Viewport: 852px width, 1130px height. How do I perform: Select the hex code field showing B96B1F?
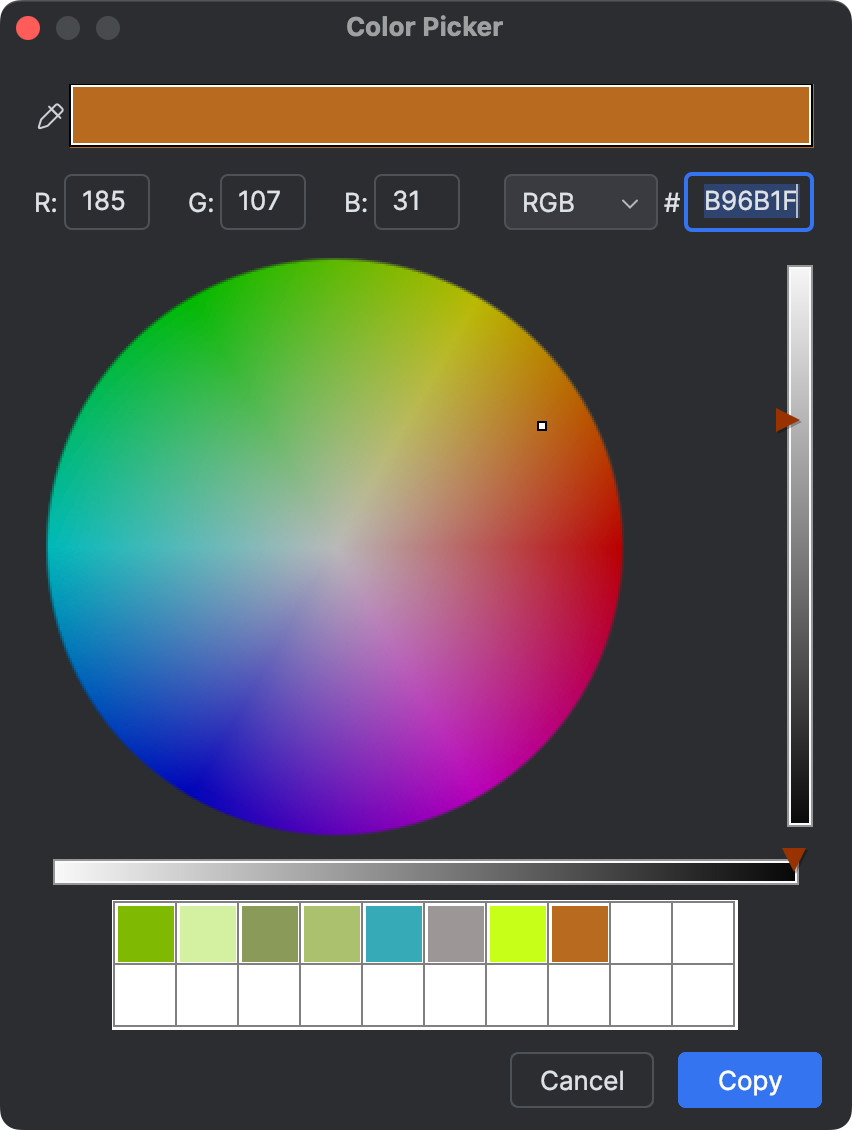click(x=748, y=202)
